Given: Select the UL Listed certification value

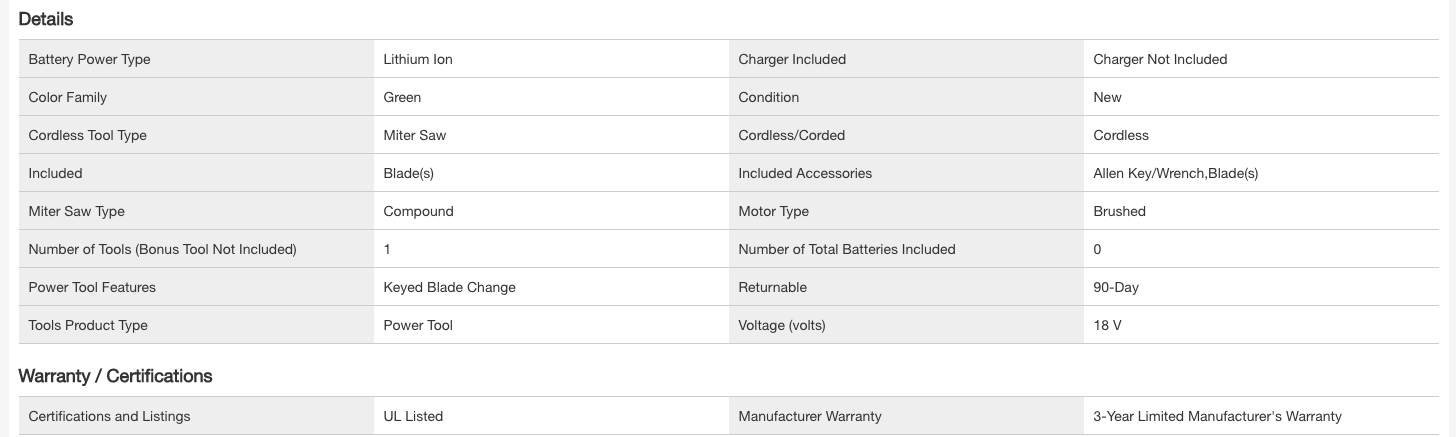Looking at the screenshot, I should tap(413, 416).
